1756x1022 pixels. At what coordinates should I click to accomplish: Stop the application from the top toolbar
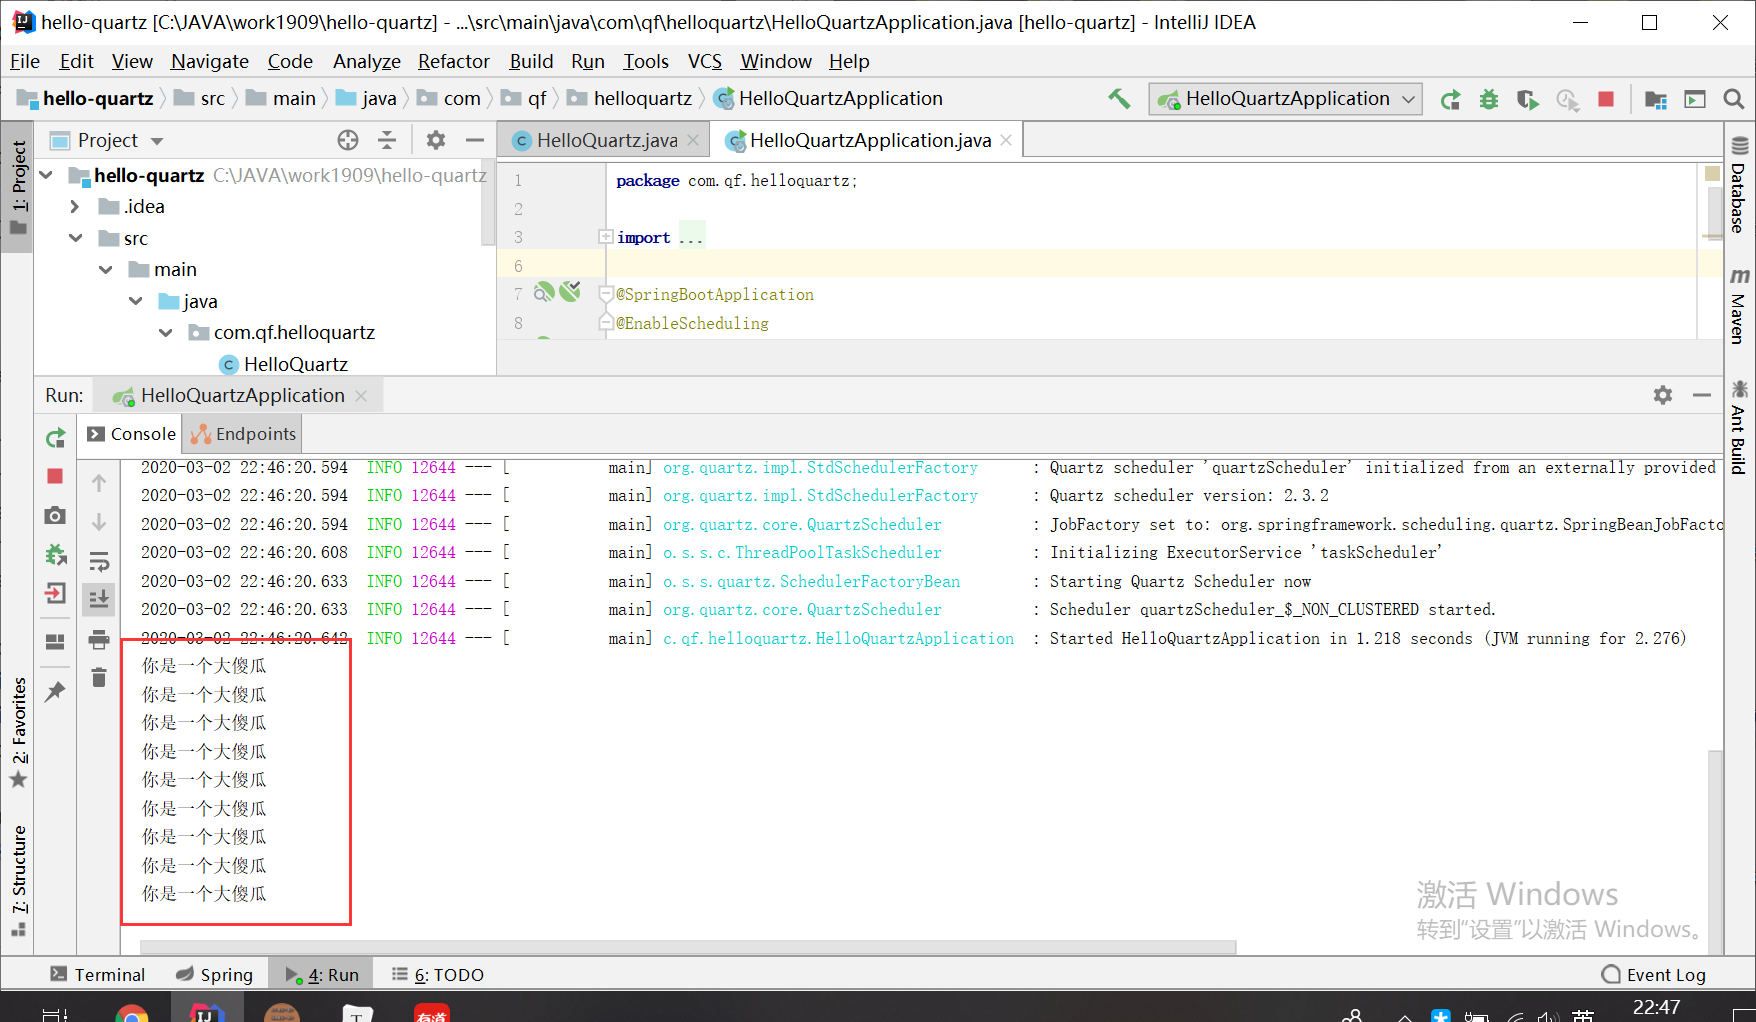[x=1606, y=99]
